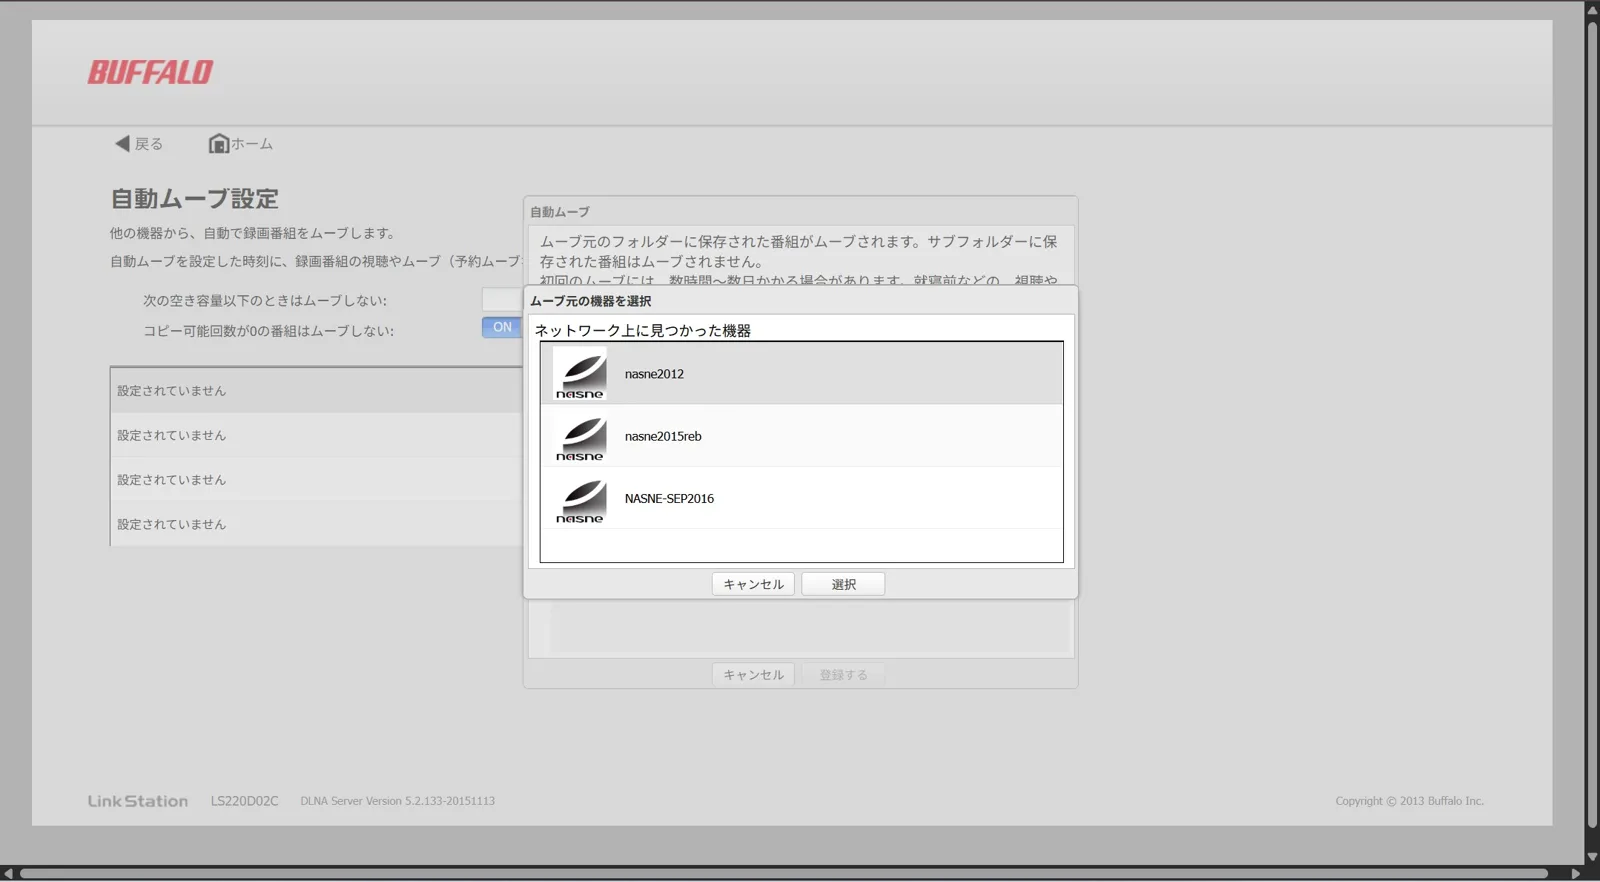Image resolution: width=1600 pixels, height=882 pixels.
Task: Select the NASNE-SEP2016 device icon
Action: pyautogui.click(x=580, y=498)
